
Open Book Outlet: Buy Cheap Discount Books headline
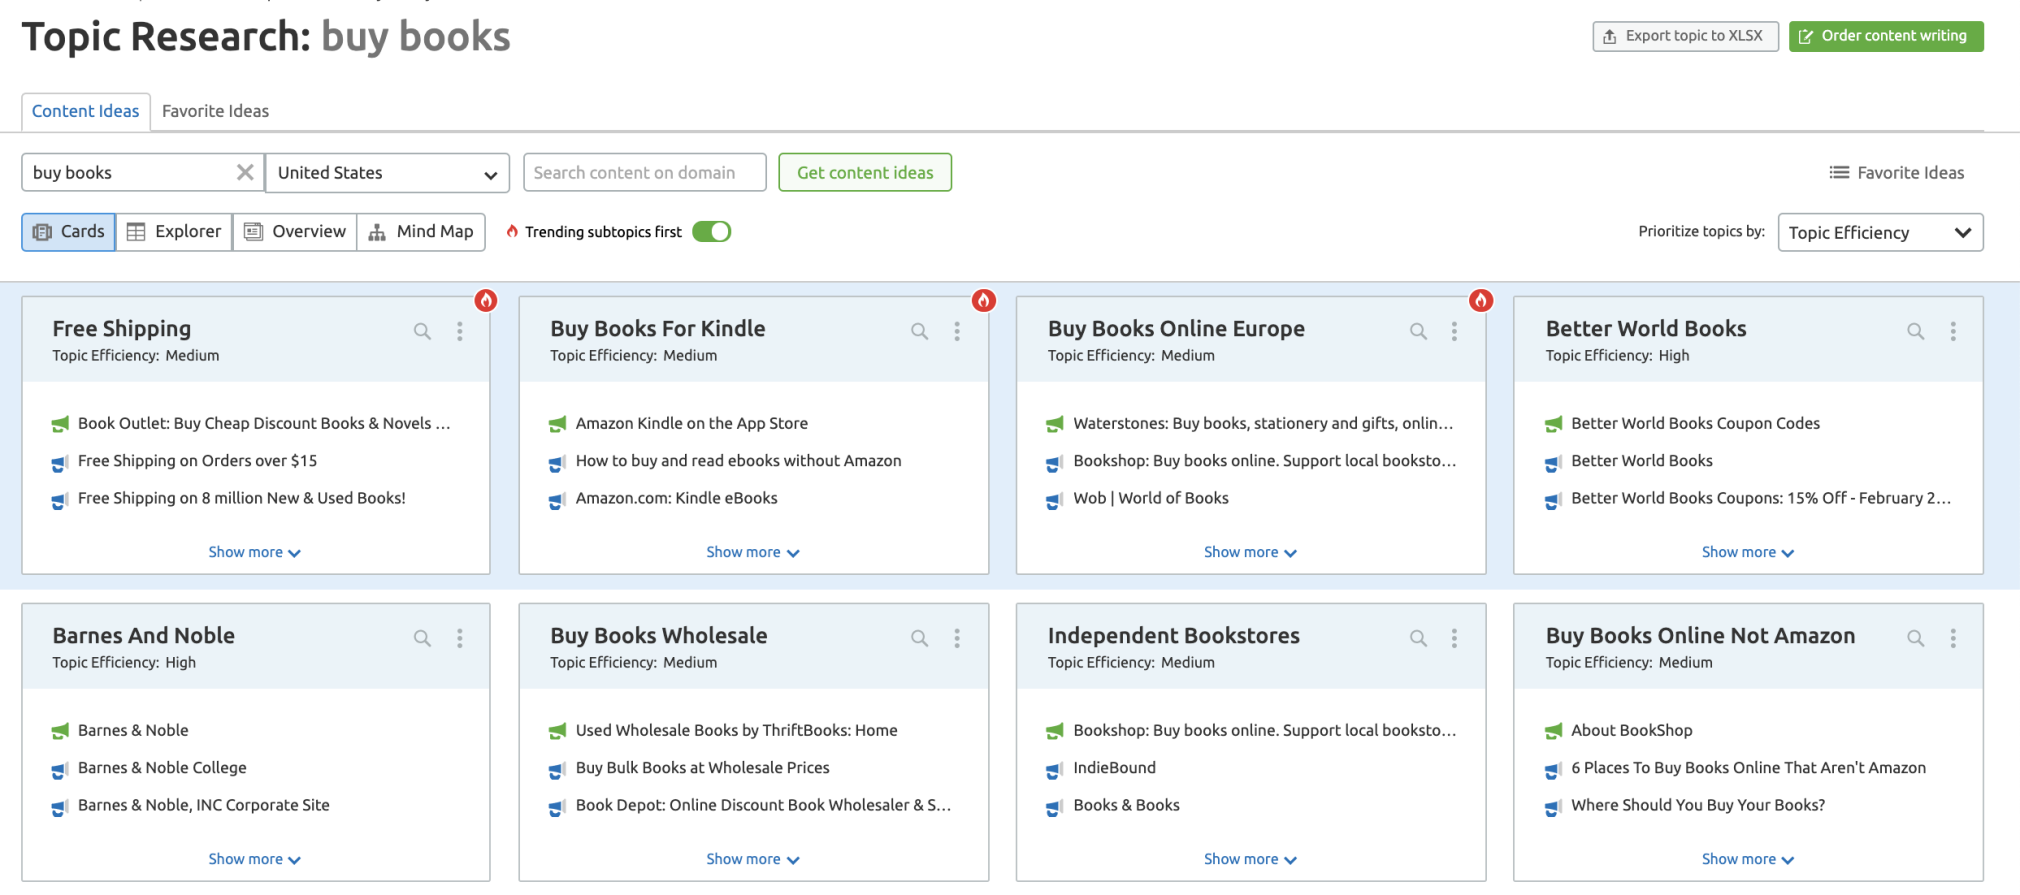coord(264,424)
